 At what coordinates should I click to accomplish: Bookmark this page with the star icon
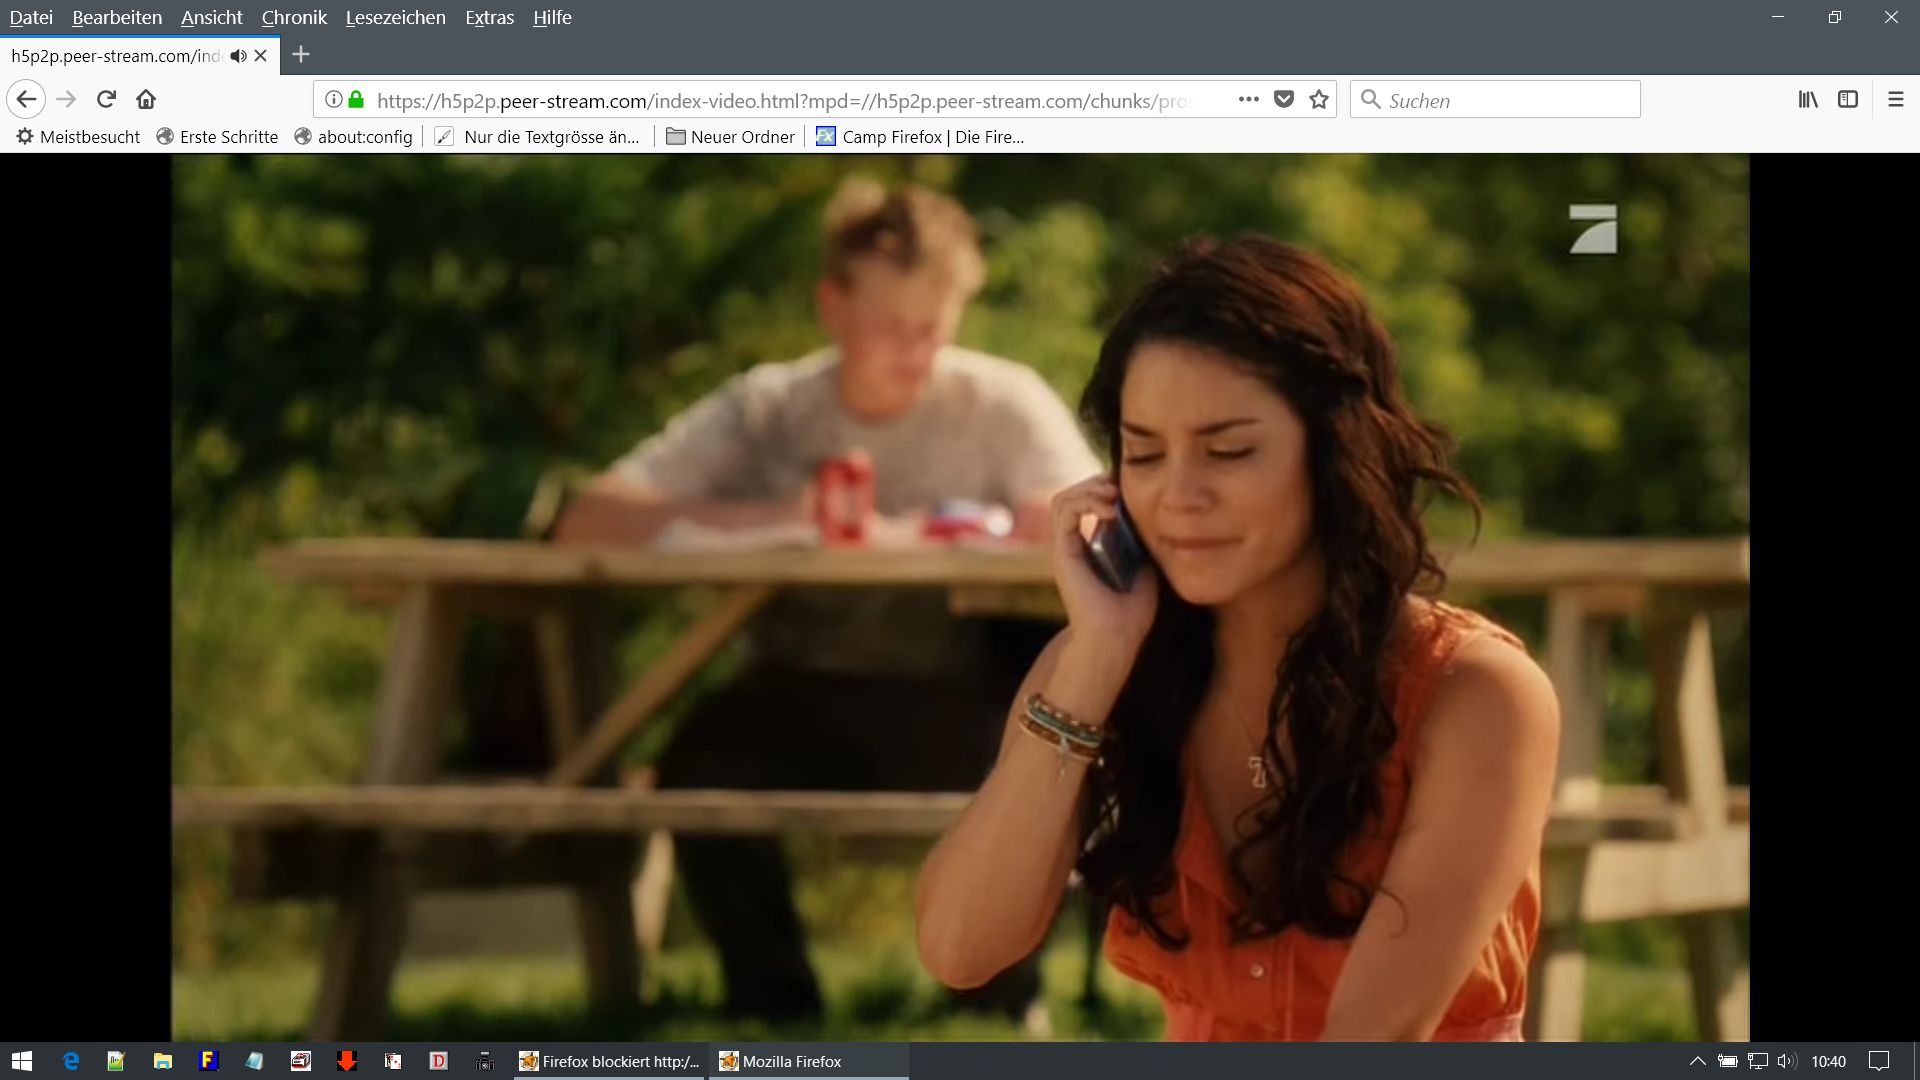[1319, 99]
